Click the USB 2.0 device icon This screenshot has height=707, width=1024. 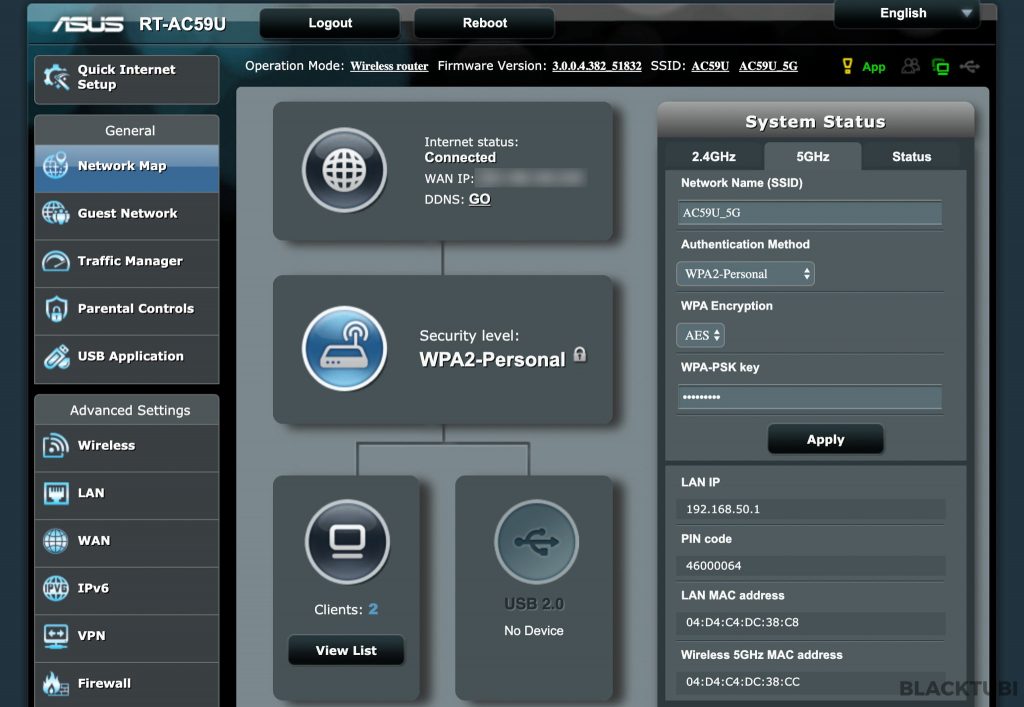[536, 541]
